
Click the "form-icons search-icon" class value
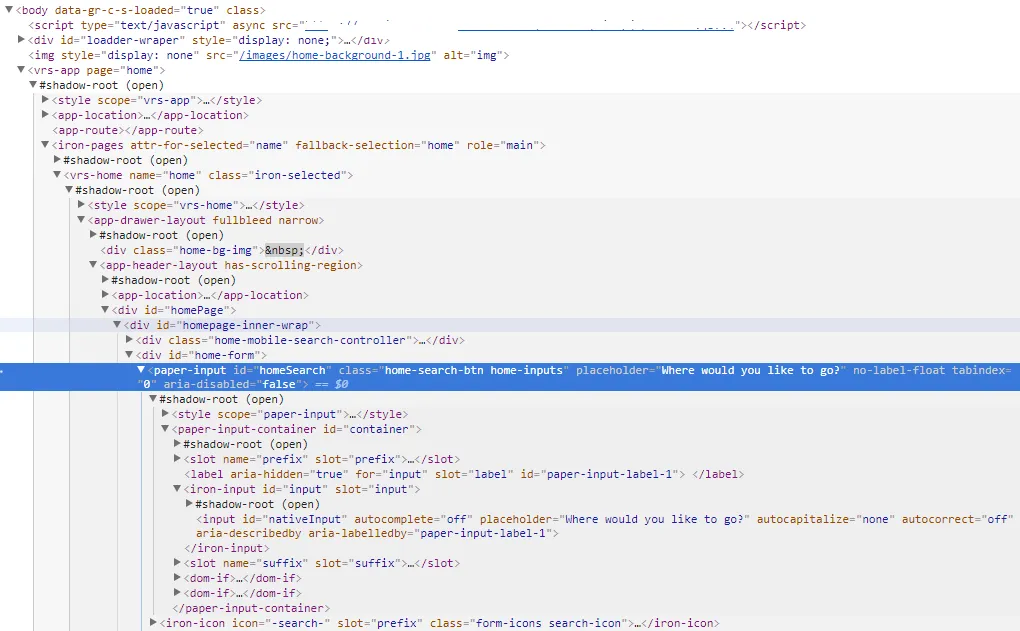(548, 623)
